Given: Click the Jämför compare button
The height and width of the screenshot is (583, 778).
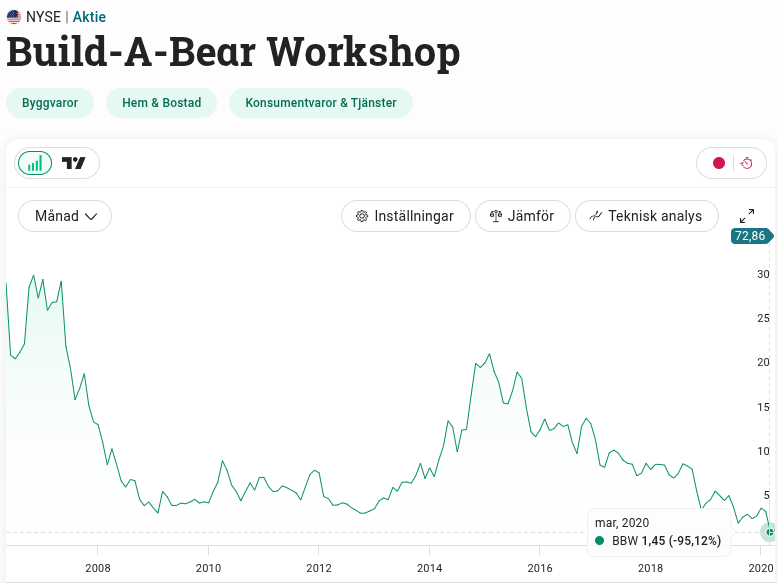Looking at the screenshot, I should (523, 216).
